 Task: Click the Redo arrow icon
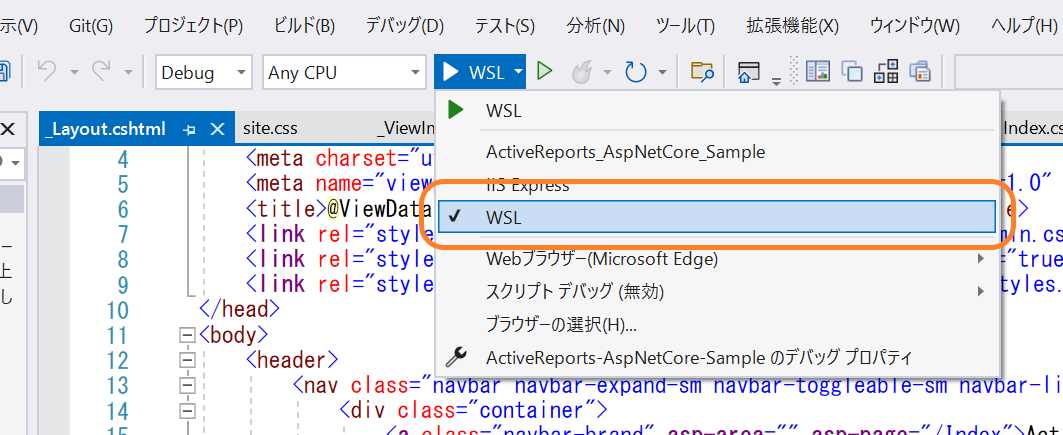[101, 70]
